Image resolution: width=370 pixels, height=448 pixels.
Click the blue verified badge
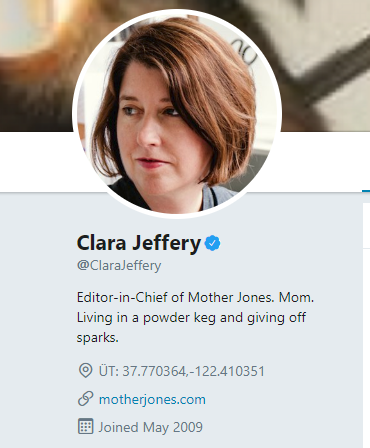[212, 243]
